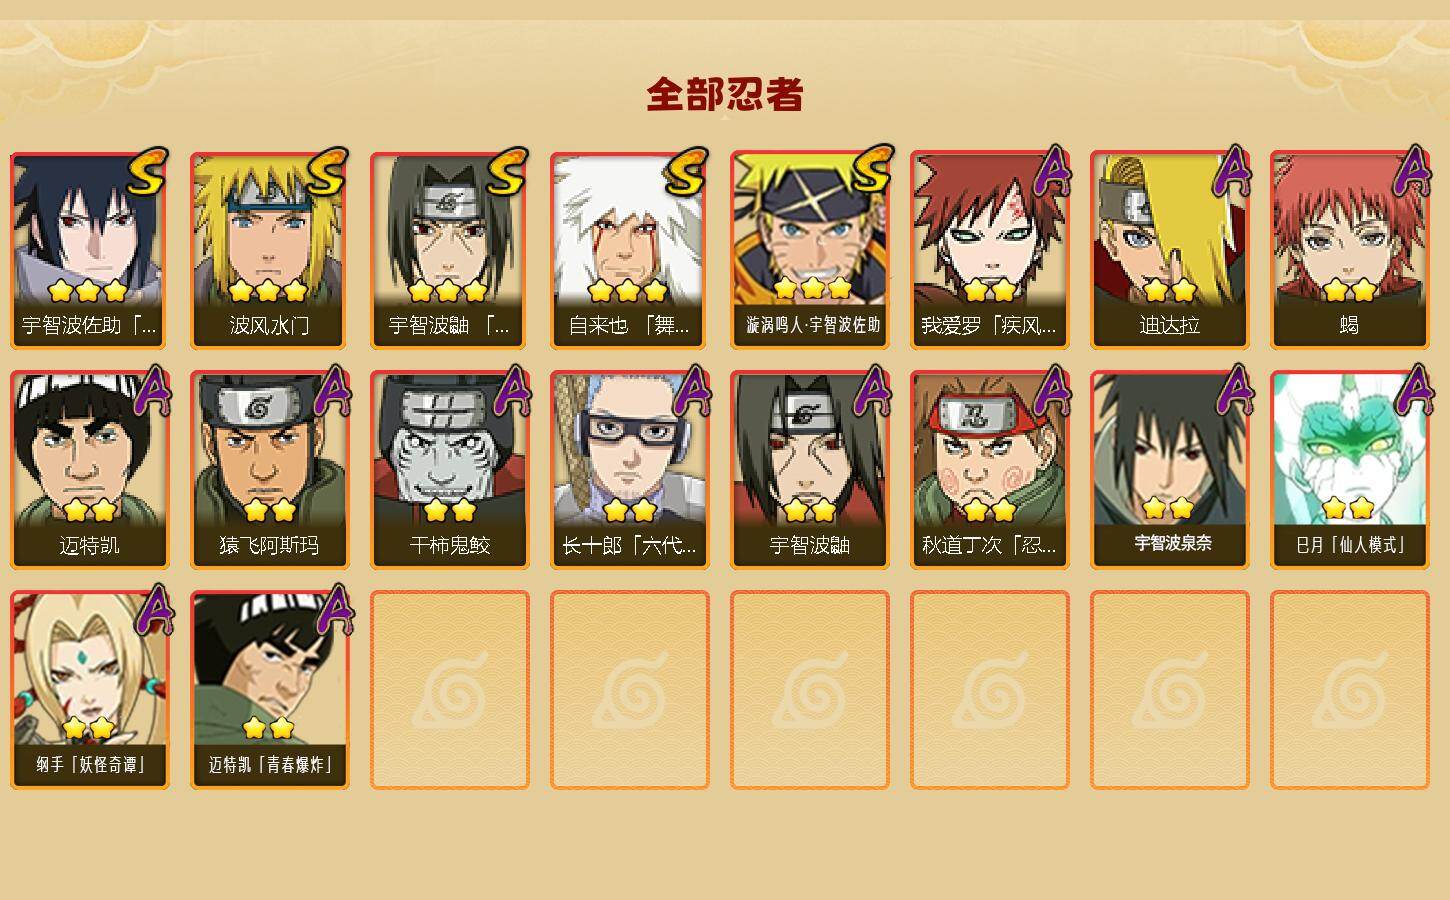This screenshot has width=1450, height=900.
Task: Click the star rating on 秋道丁次 card
Action: point(990,510)
